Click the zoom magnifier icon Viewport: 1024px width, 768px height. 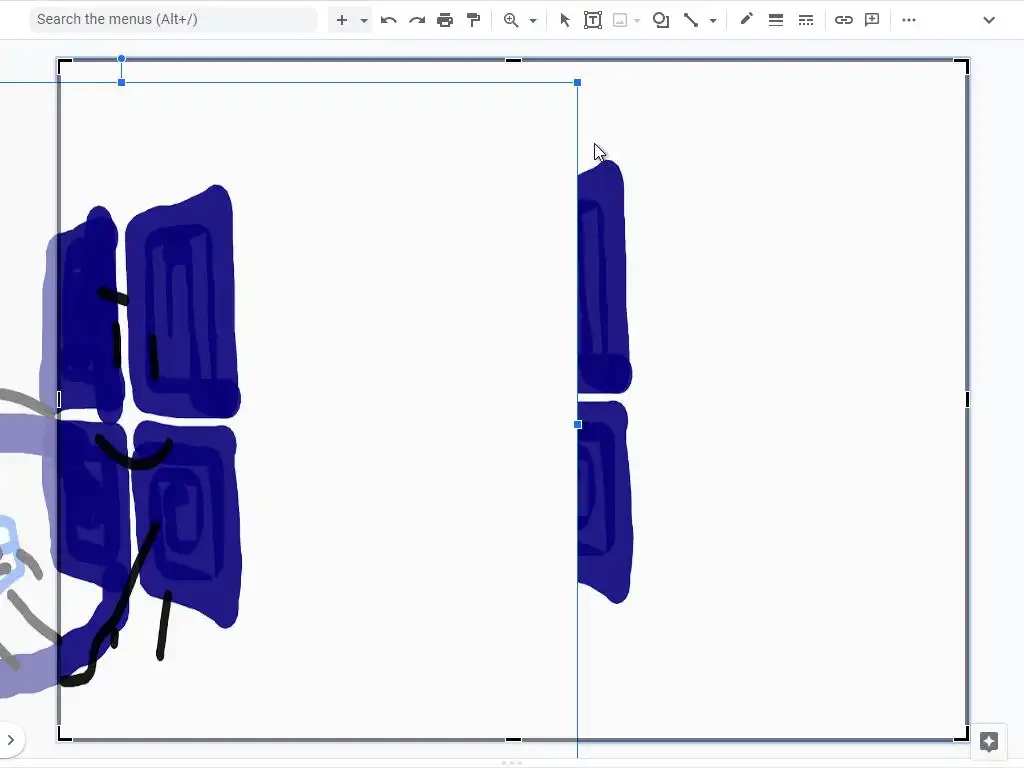(511, 20)
